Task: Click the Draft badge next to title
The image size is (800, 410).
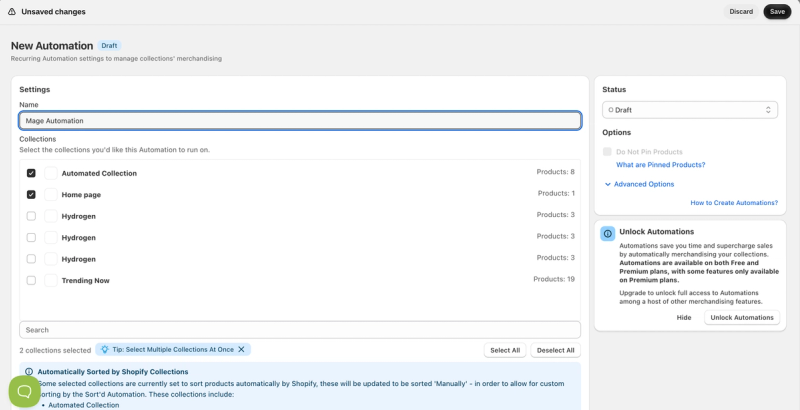Action: pyautogui.click(x=109, y=45)
